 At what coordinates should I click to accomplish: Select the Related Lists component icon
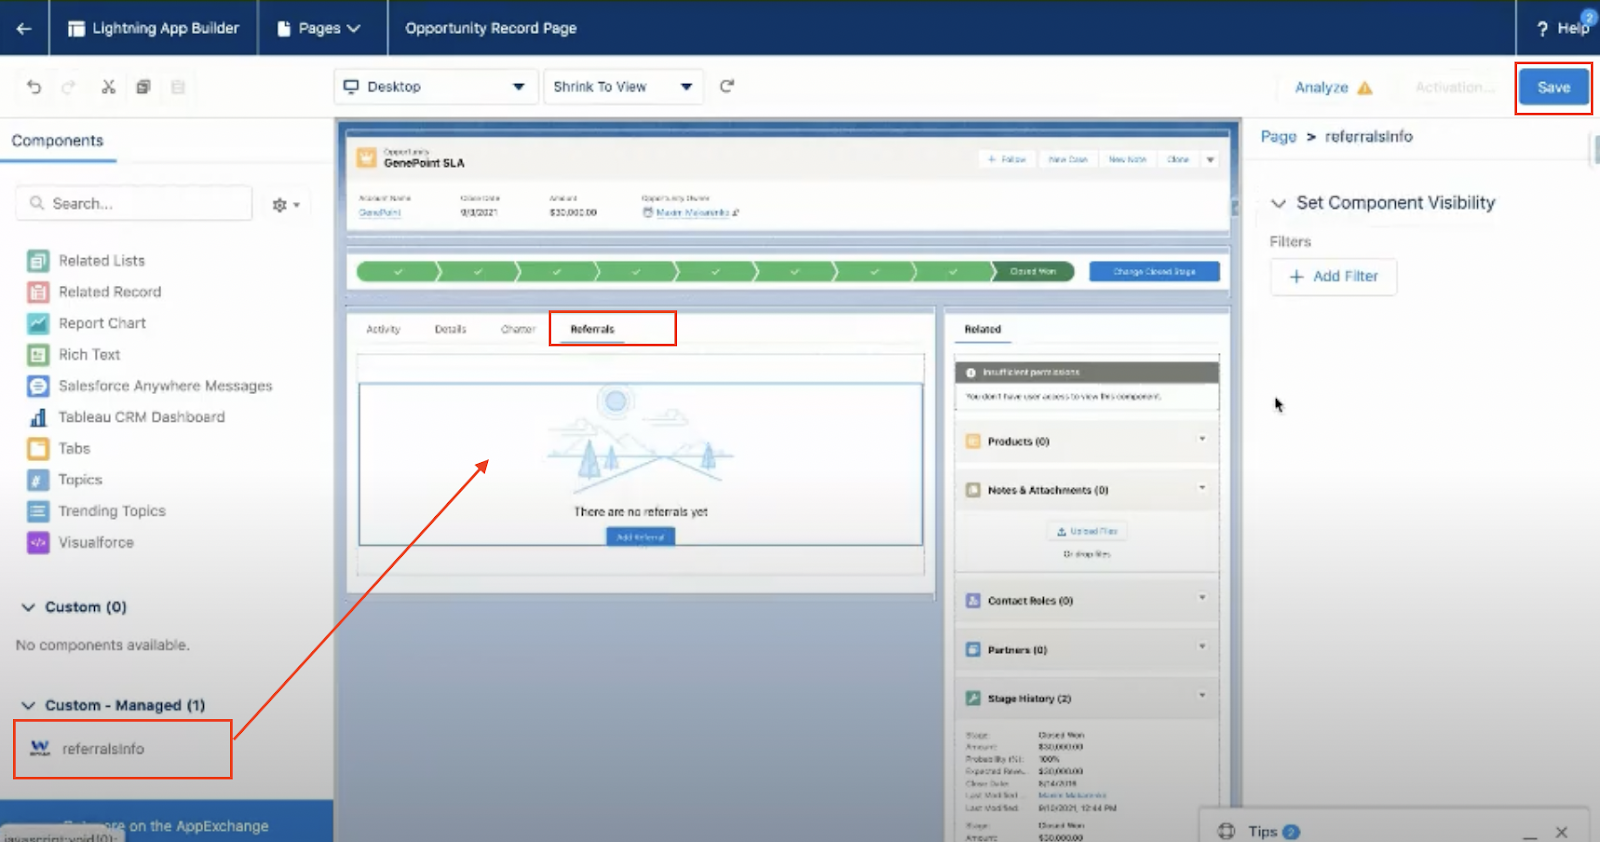point(38,261)
